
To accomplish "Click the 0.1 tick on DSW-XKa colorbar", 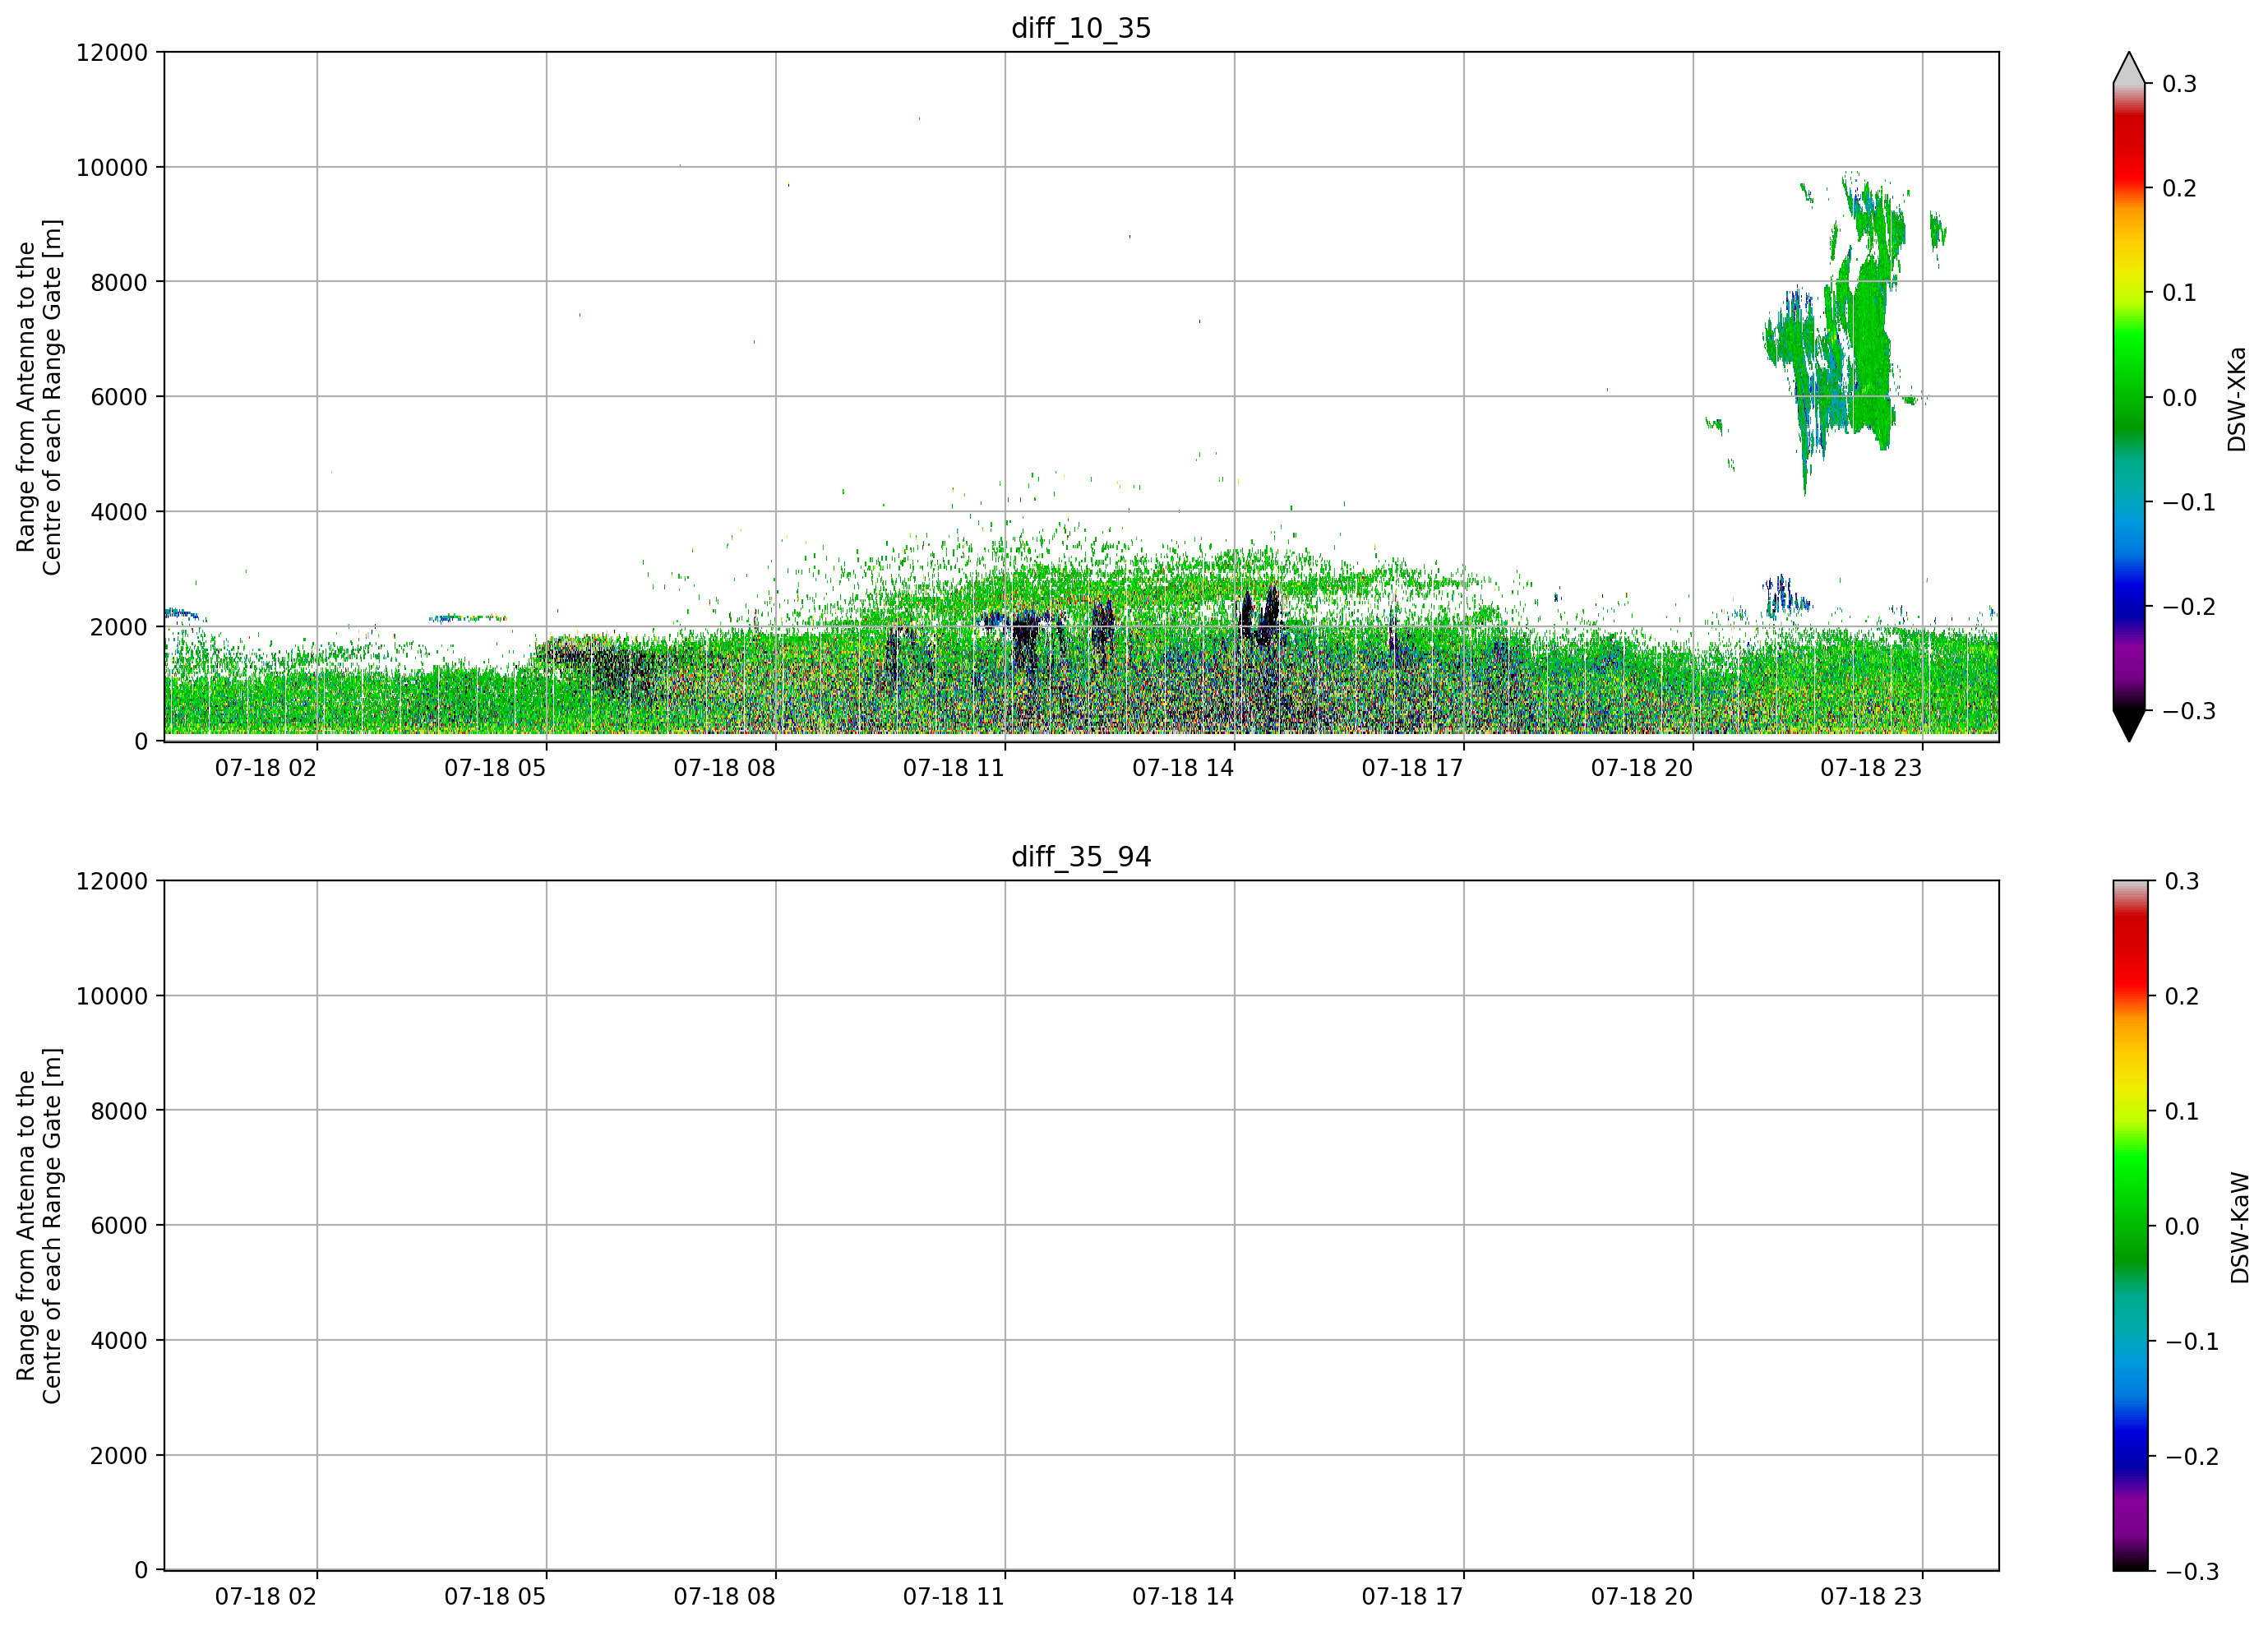I will tap(2180, 293).
